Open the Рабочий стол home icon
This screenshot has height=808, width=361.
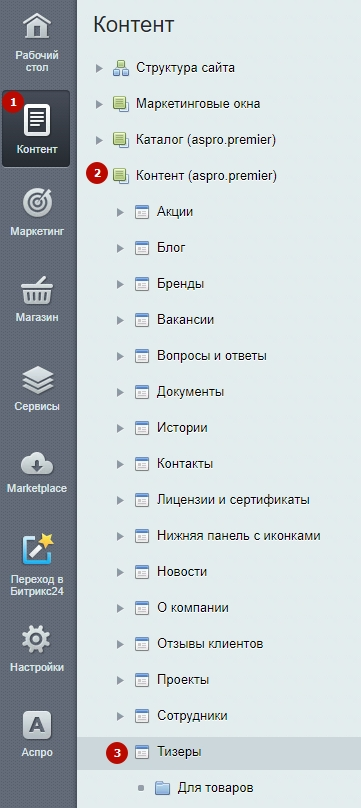pos(37,25)
